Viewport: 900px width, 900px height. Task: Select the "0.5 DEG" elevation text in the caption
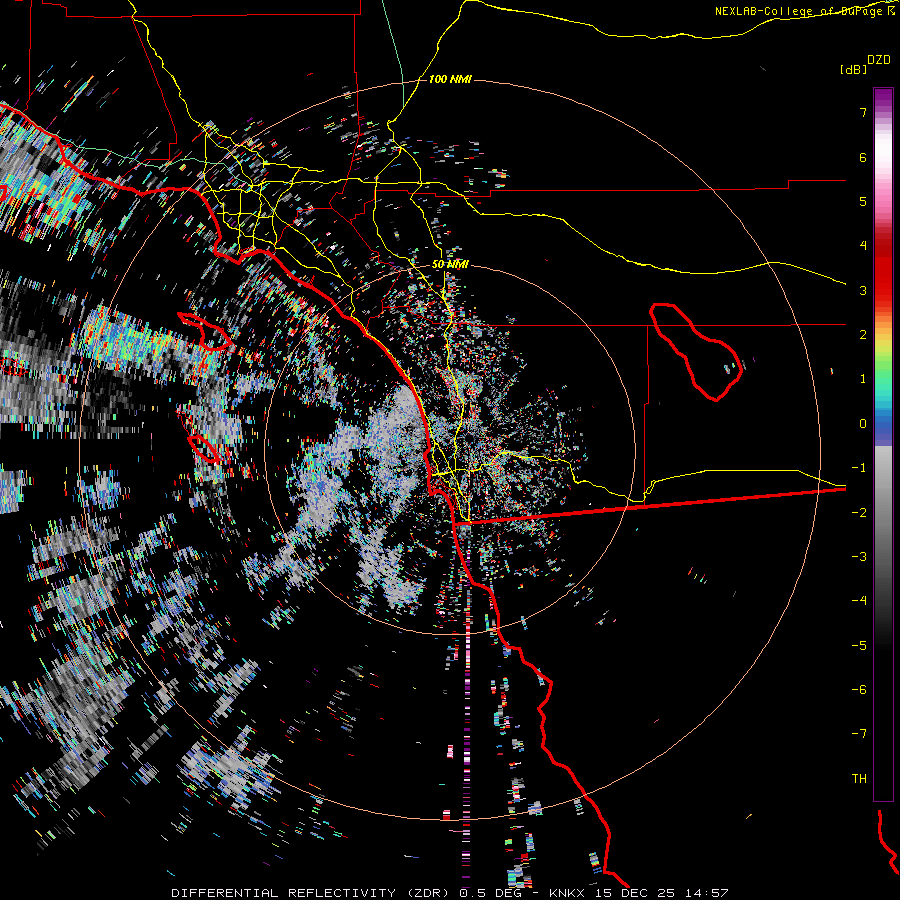coord(490,893)
